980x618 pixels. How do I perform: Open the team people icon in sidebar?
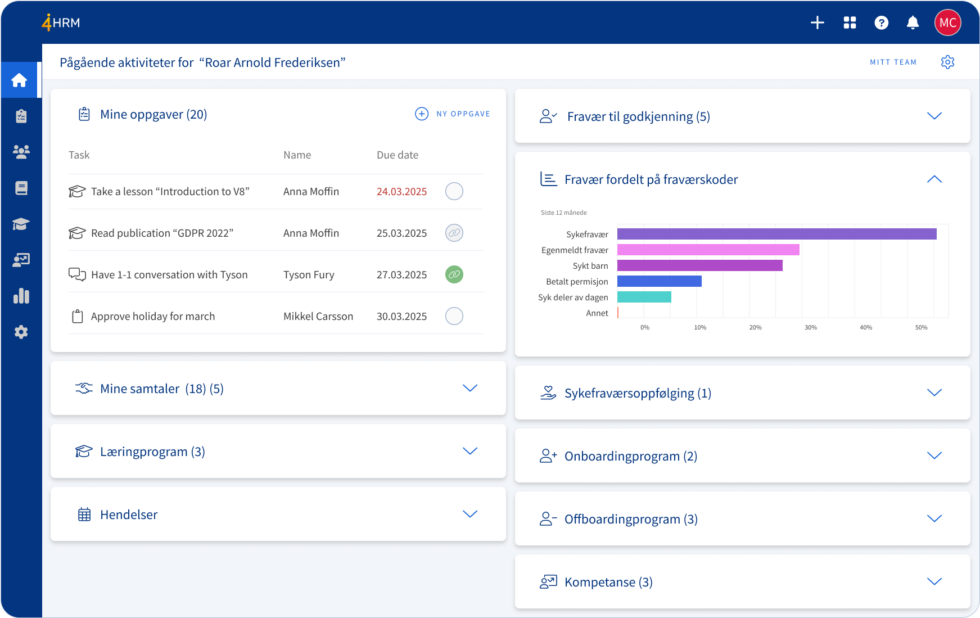click(x=20, y=152)
